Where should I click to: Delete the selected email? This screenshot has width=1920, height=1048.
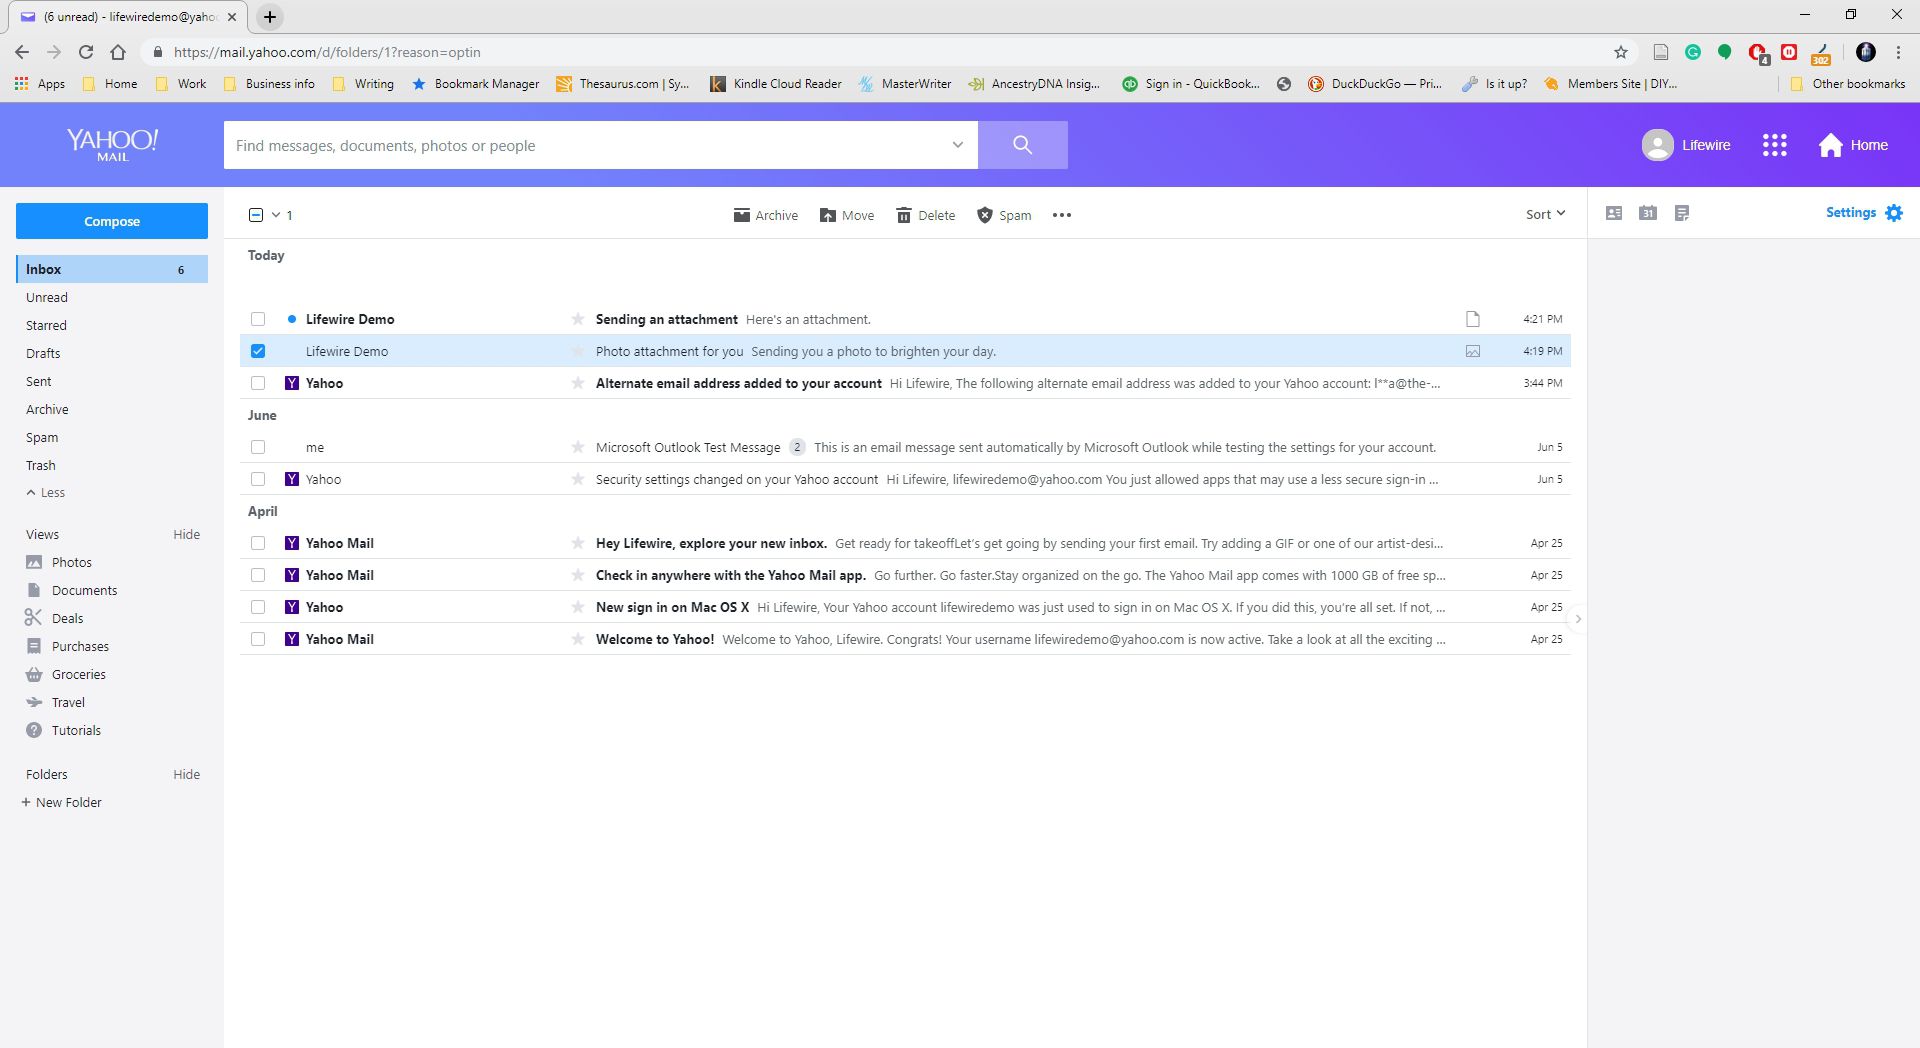(925, 215)
